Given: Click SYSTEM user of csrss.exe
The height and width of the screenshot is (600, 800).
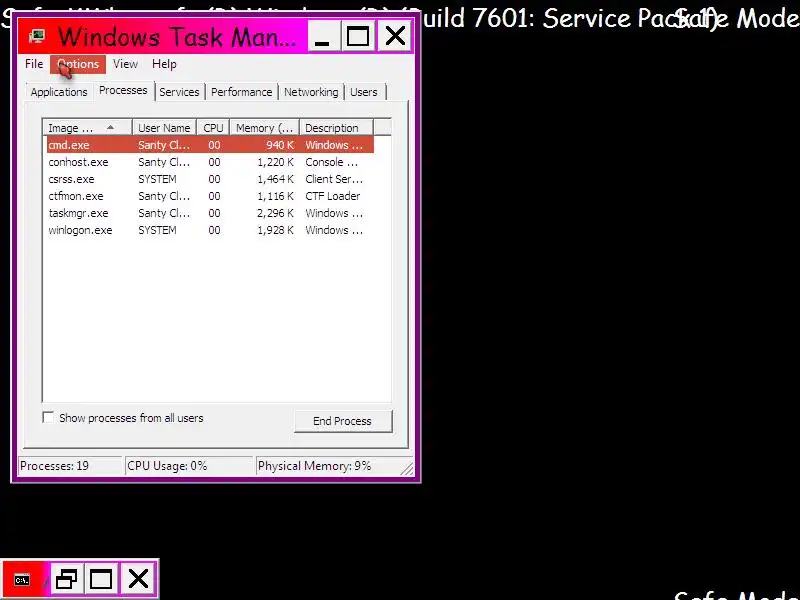Looking at the screenshot, I should point(157,179).
